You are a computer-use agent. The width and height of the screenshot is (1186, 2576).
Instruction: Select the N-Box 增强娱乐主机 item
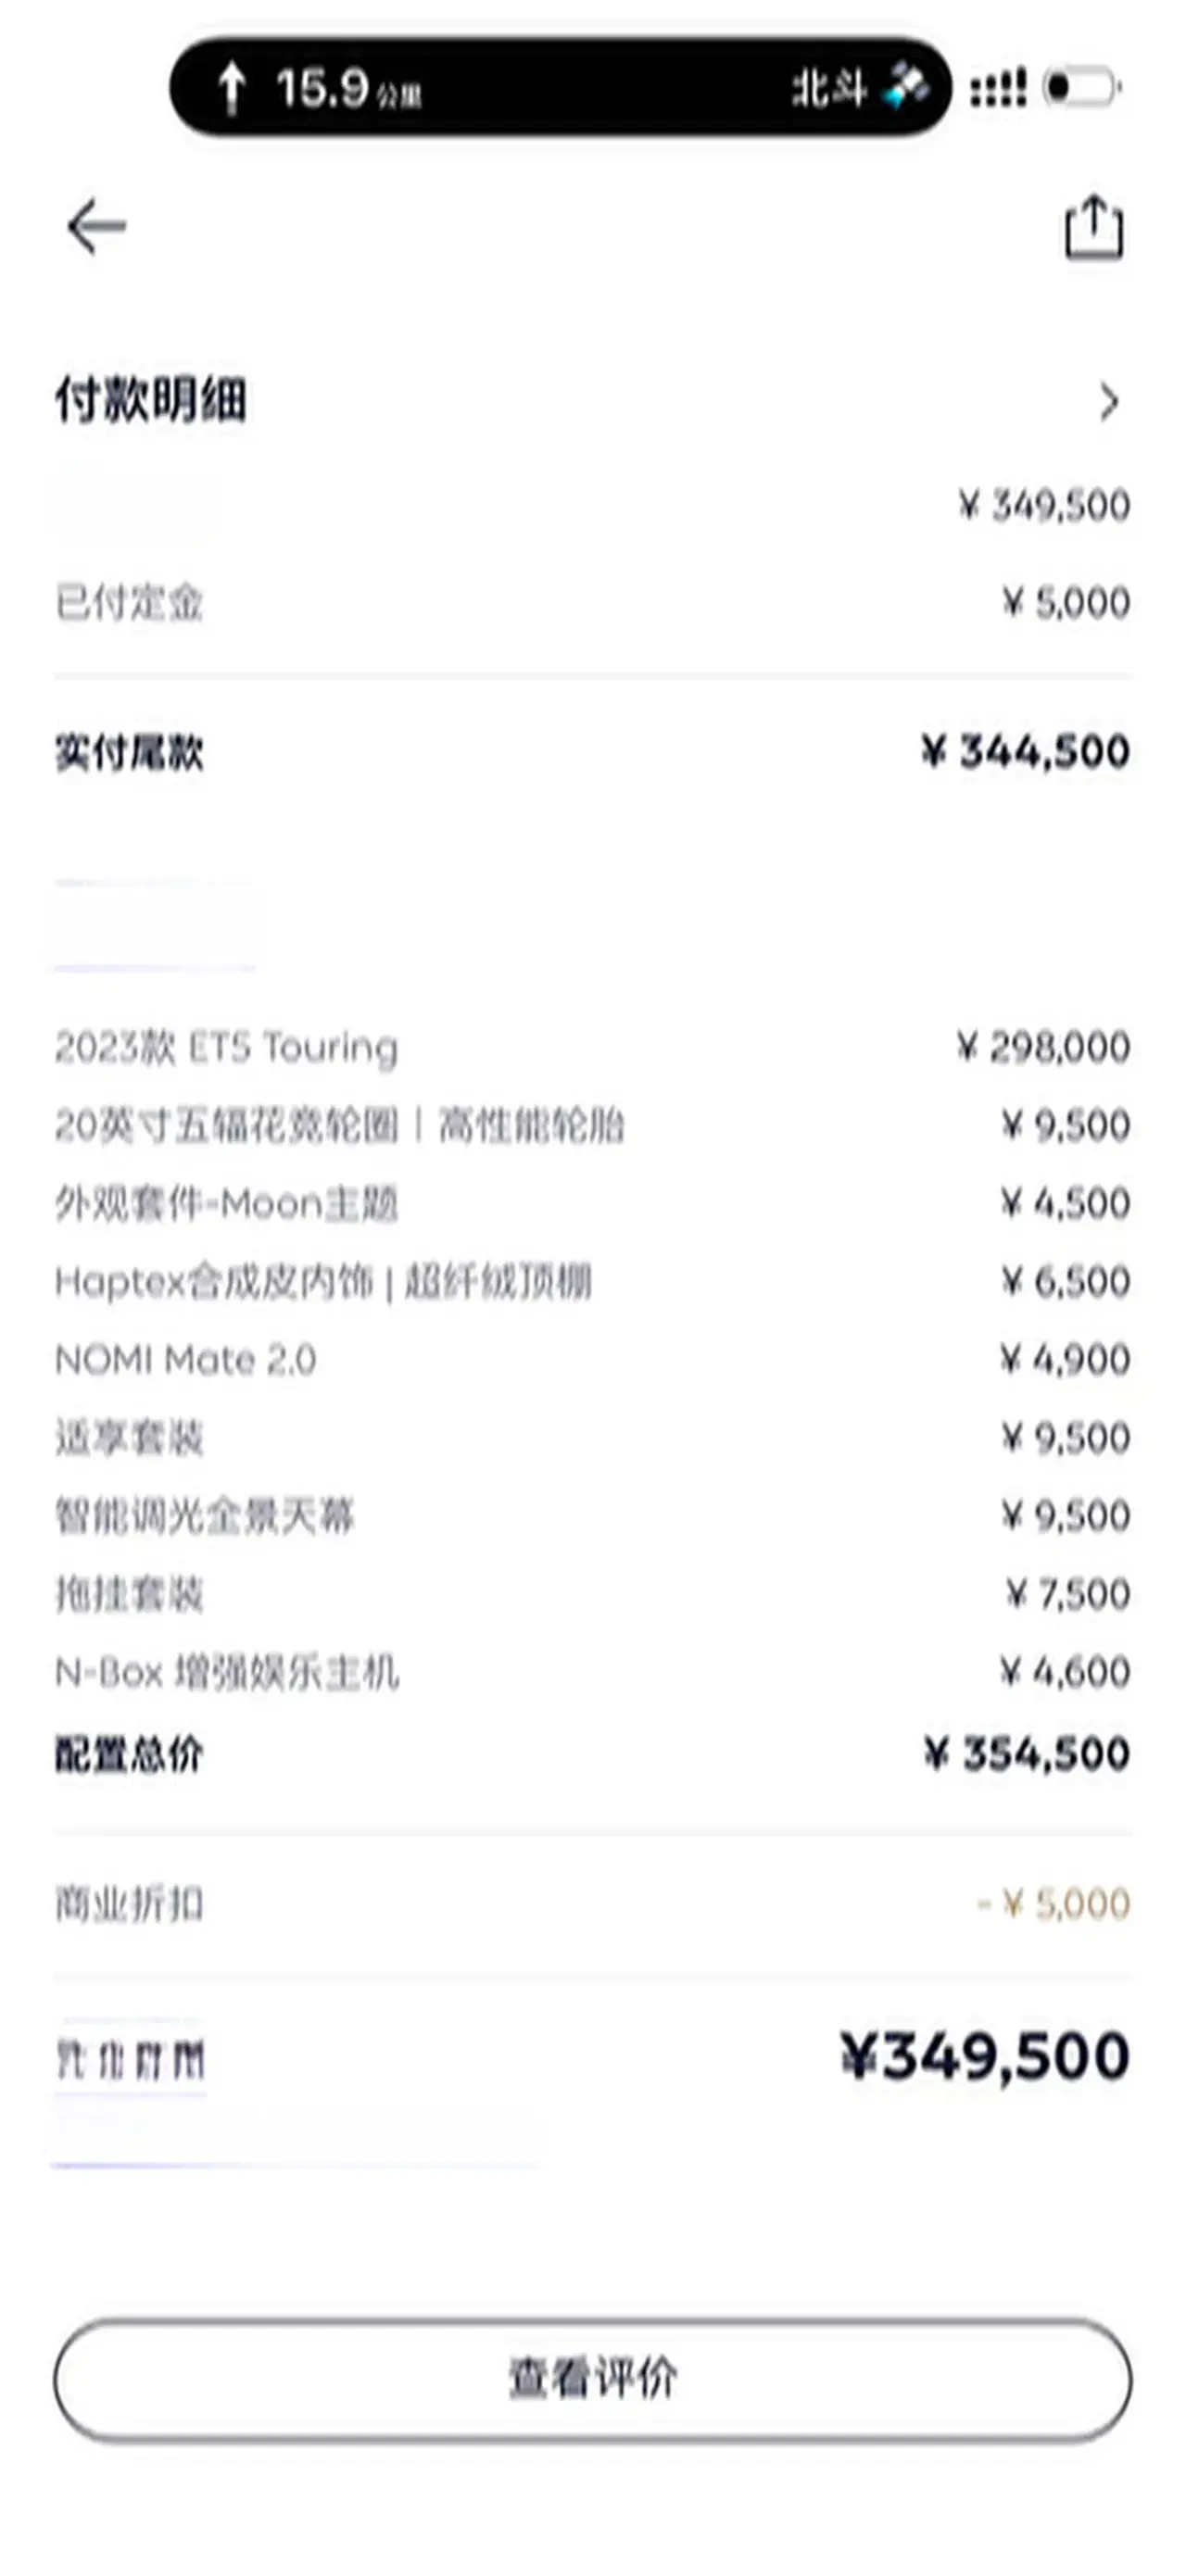pos(227,1672)
